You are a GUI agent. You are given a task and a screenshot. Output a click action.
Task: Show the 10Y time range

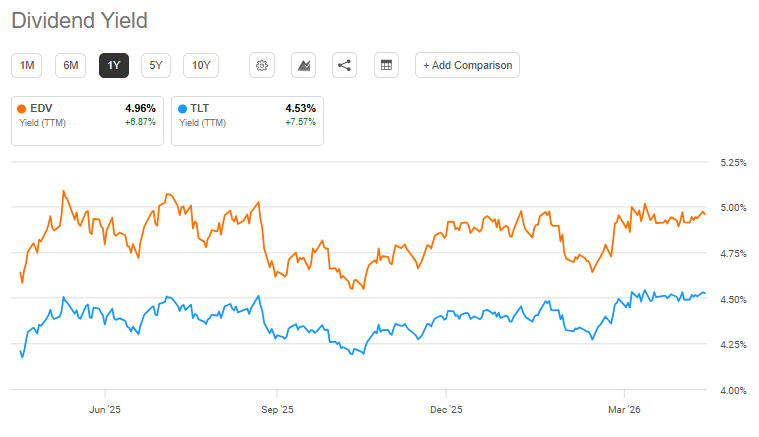(x=201, y=65)
